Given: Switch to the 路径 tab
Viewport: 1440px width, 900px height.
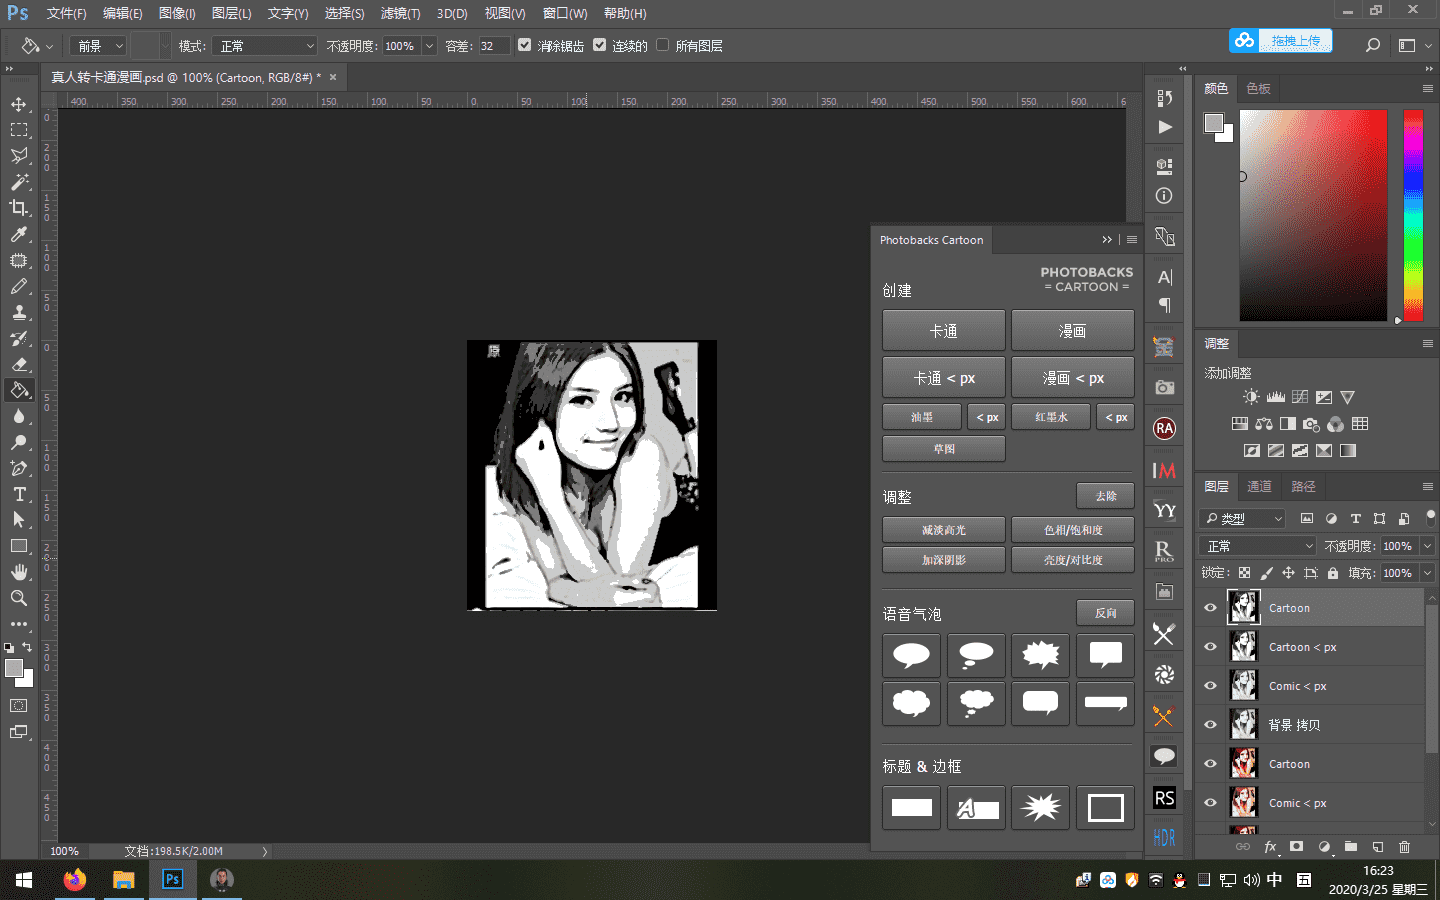Looking at the screenshot, I should point(1303,486).
